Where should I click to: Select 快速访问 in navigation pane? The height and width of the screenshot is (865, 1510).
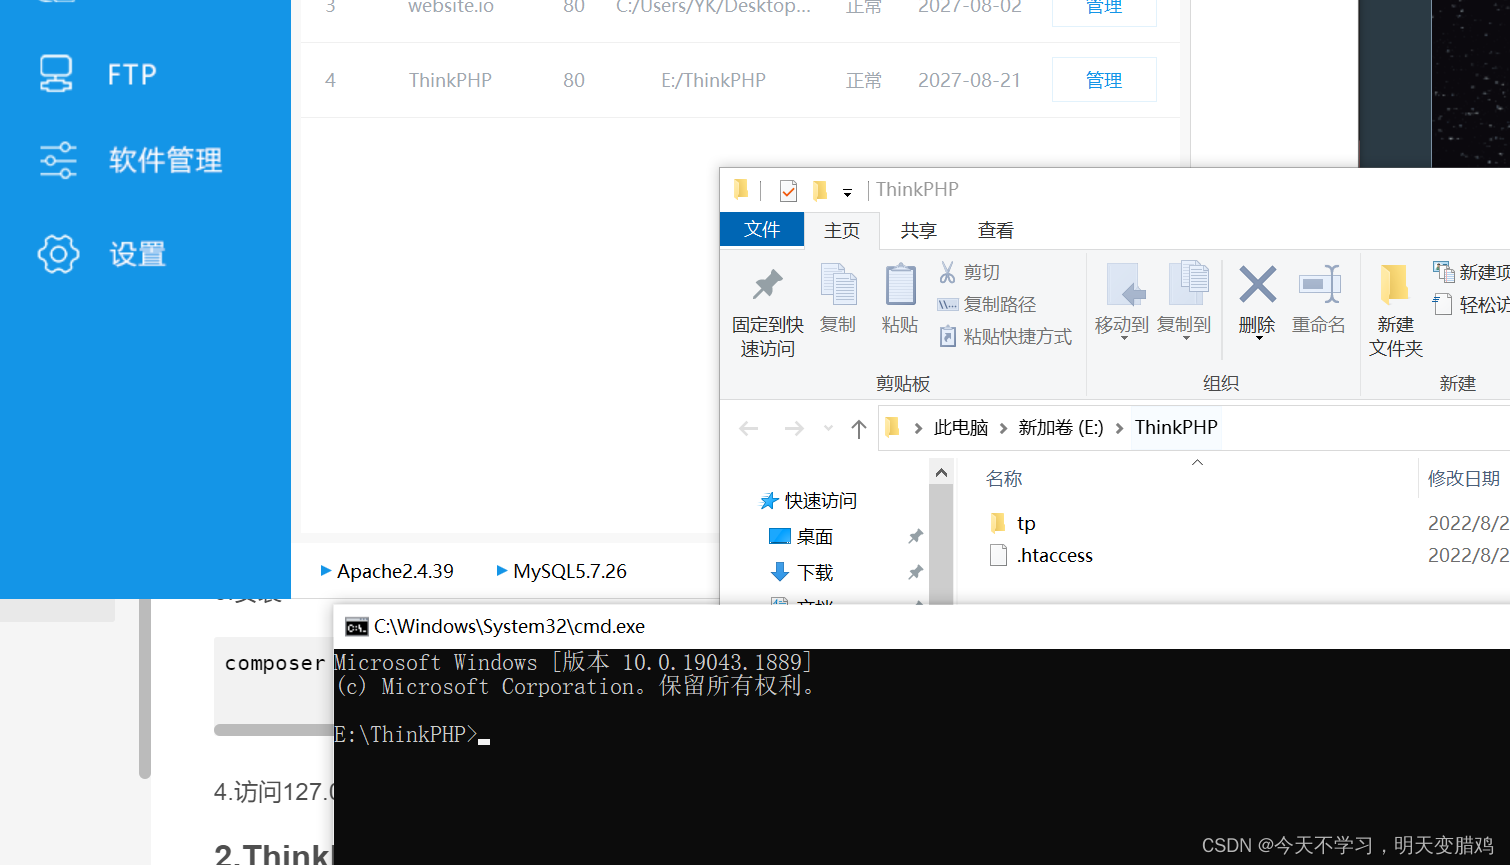[x=820, y=501]
